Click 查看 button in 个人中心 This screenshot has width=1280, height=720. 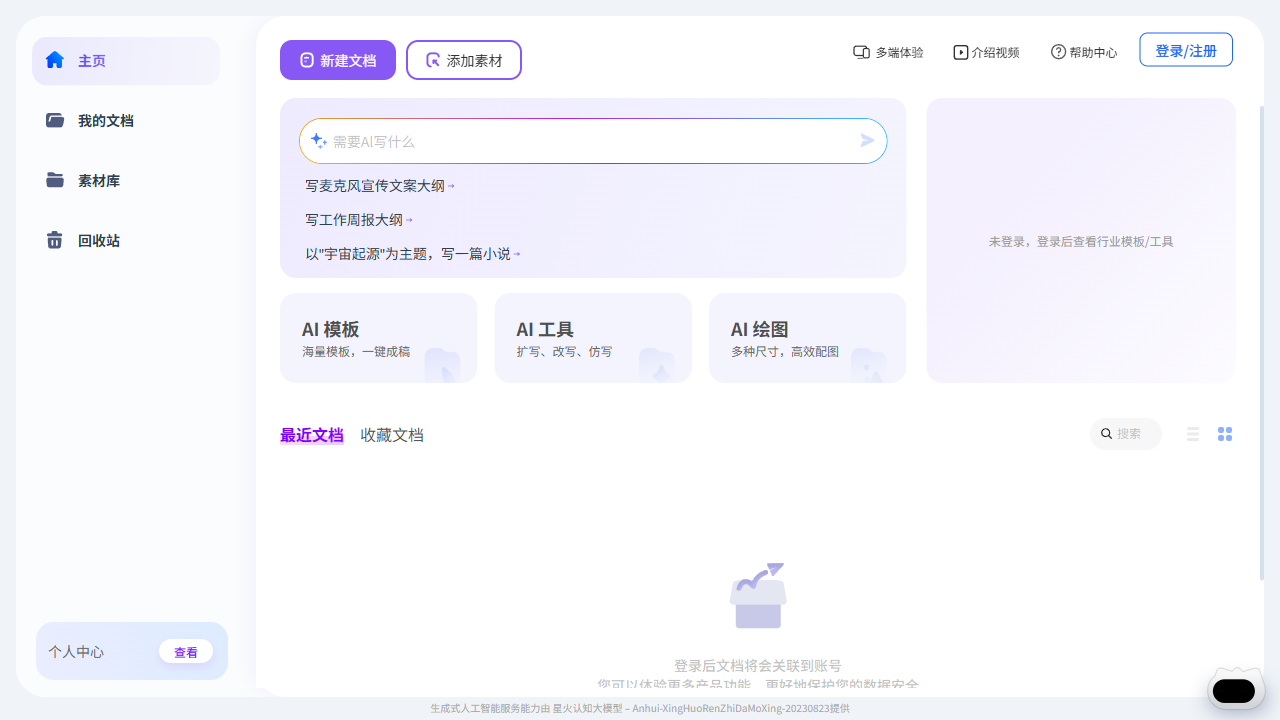point(186,652)
